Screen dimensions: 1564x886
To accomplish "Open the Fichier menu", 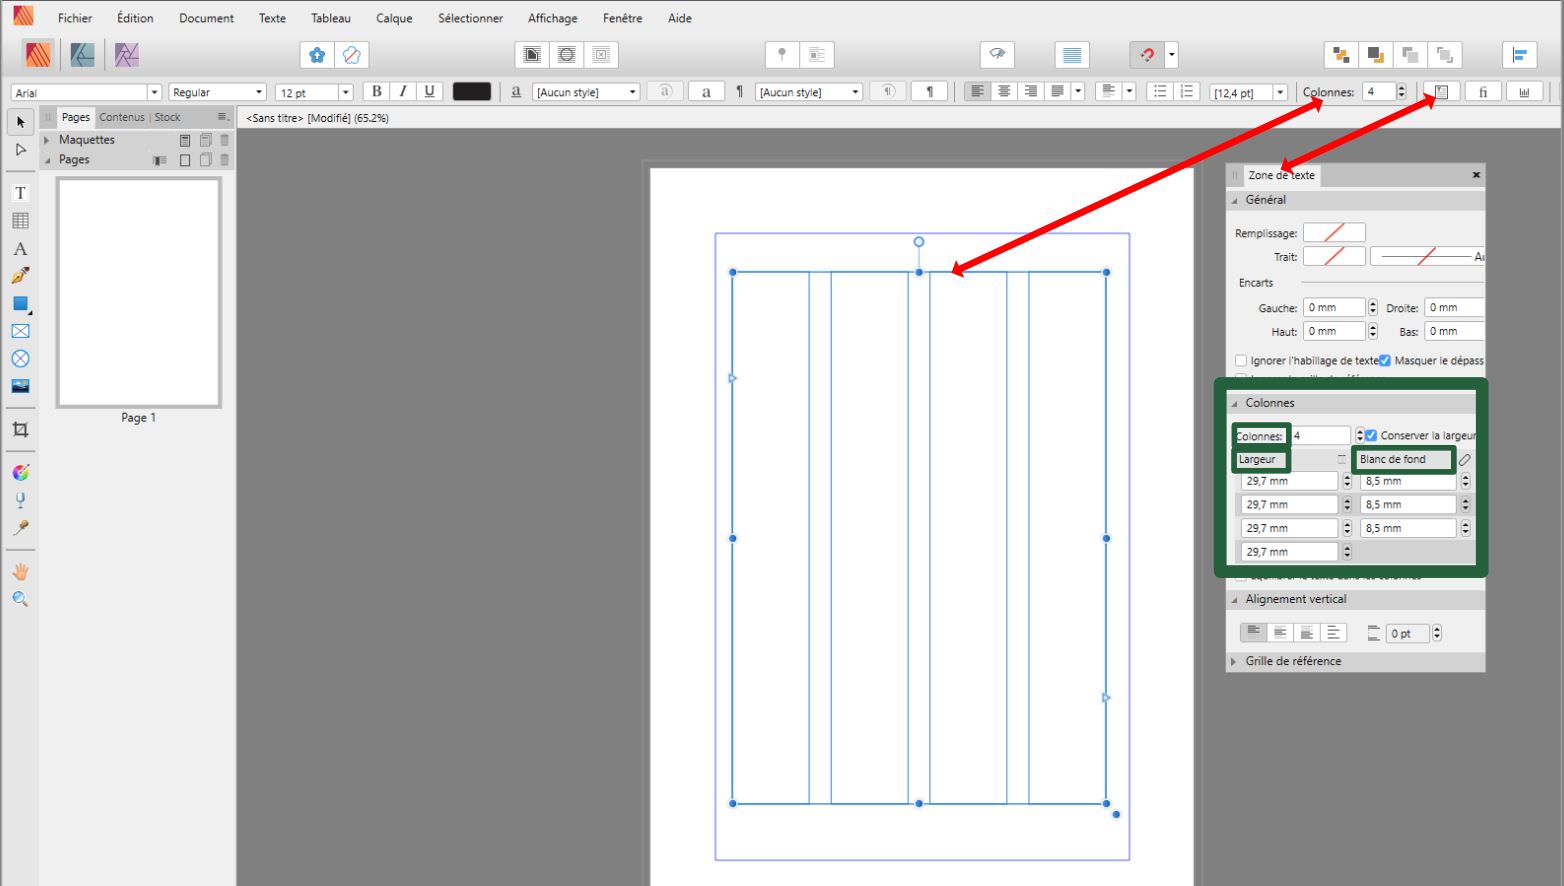I will coord(75,18).
